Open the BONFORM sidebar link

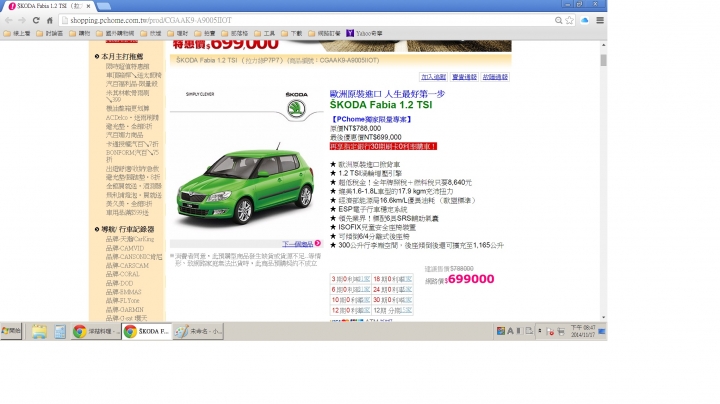tap(132, 156)
